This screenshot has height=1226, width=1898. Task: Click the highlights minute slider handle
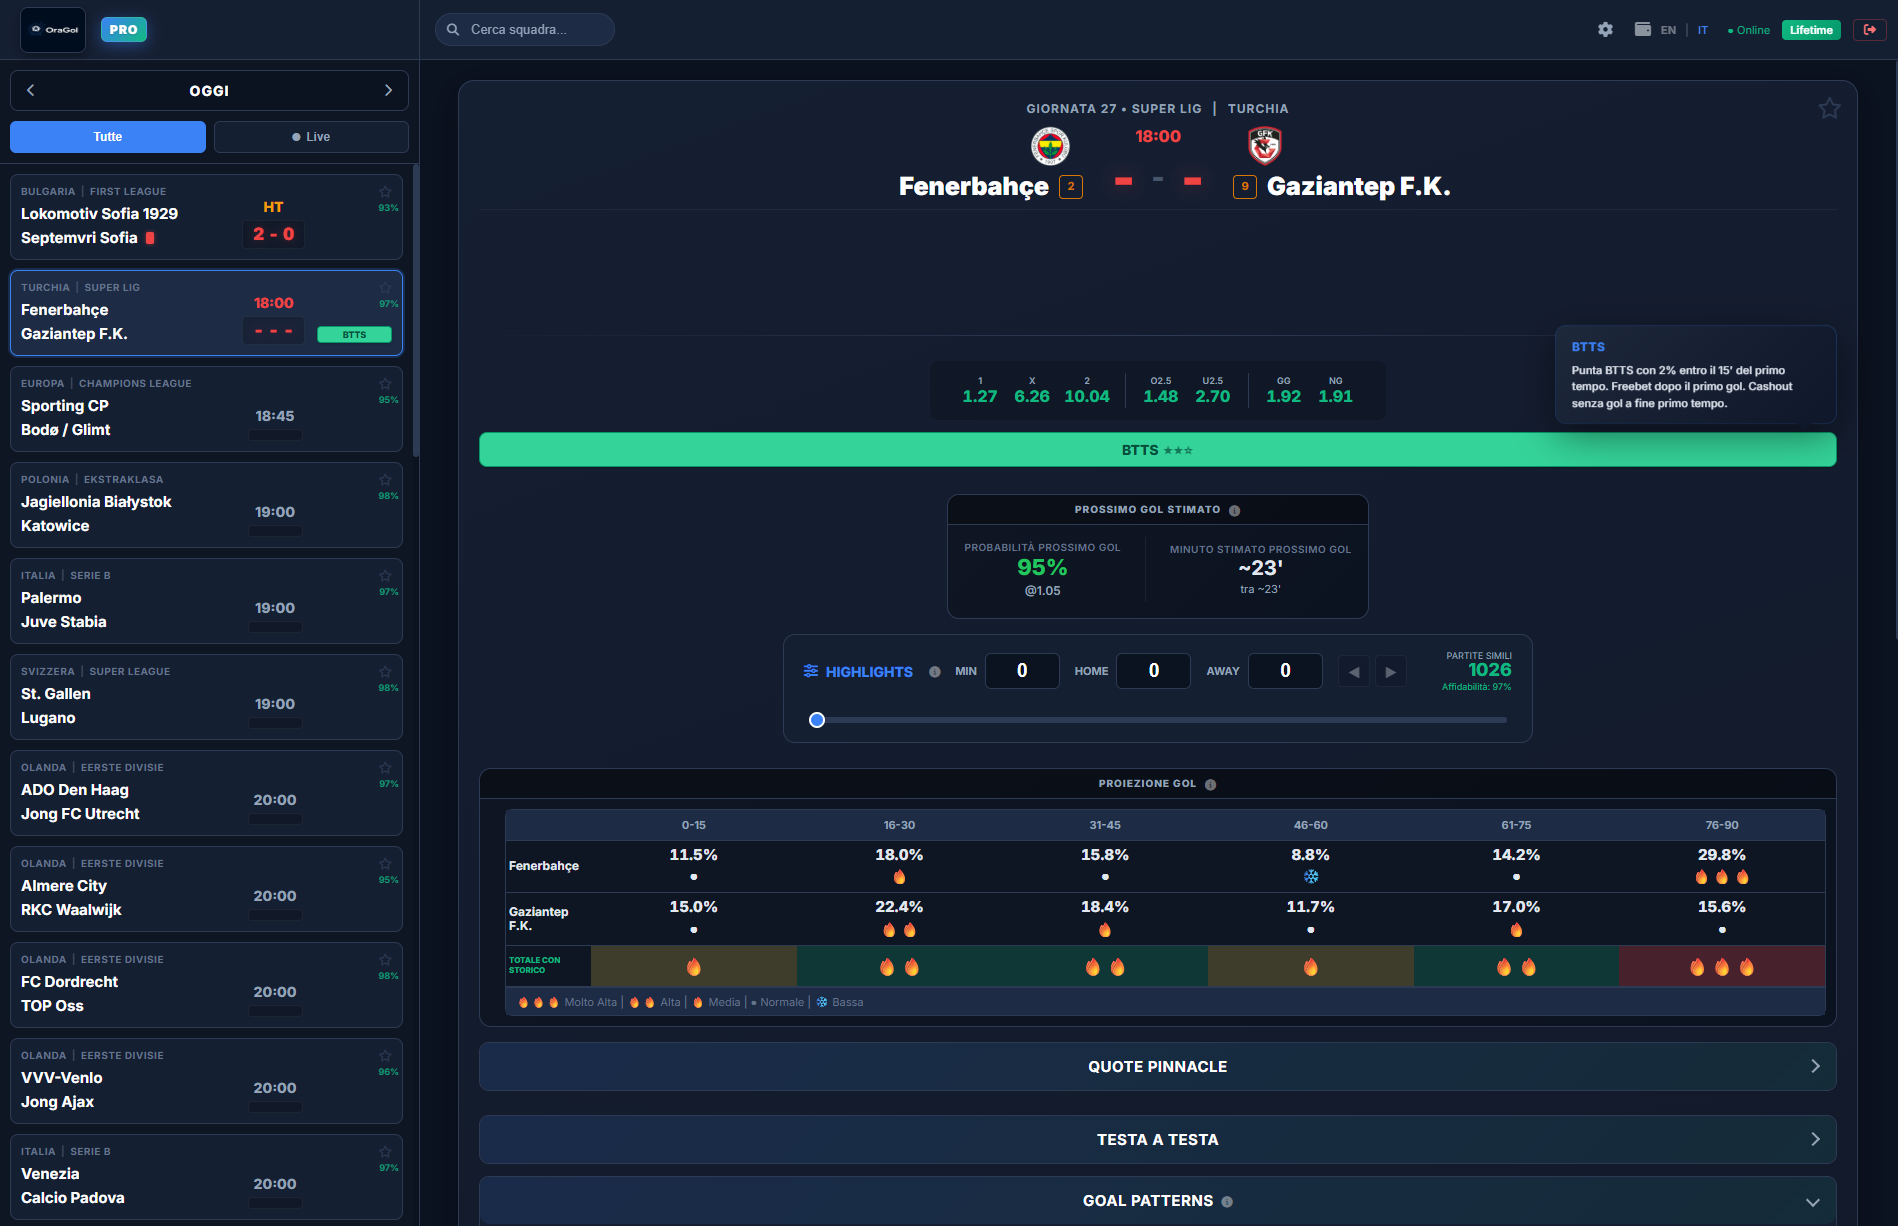tap(817, 720)
